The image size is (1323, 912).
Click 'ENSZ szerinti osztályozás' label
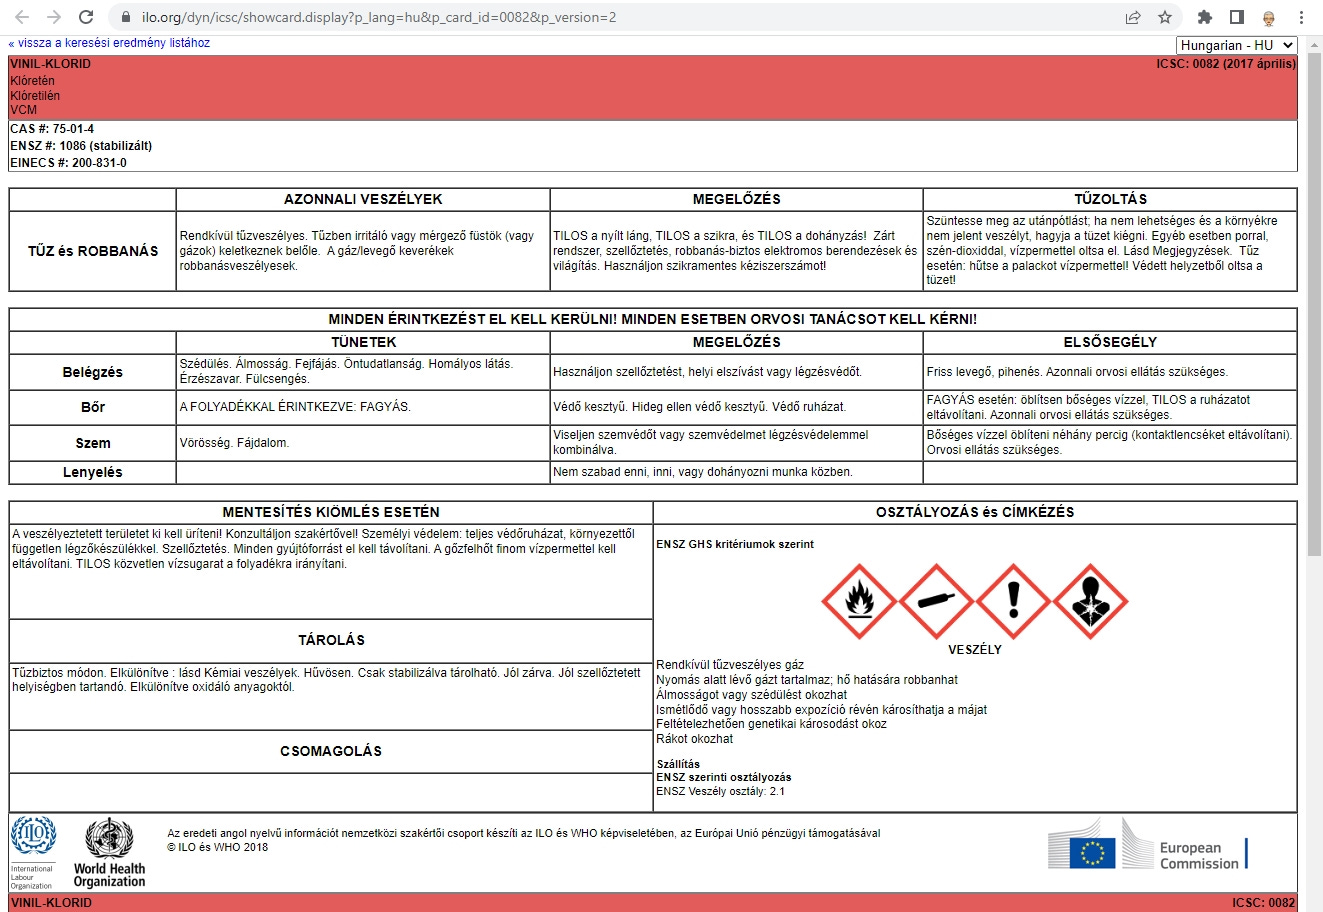[x=724, y=777]
